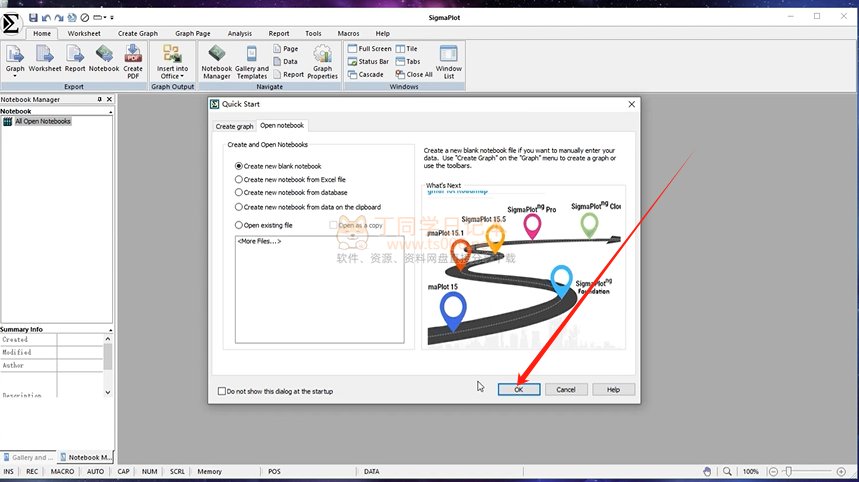Image resolution: width=859 pixels, height=482 pixels.
Task: Click the Window List icon
Action: [449, 60]
